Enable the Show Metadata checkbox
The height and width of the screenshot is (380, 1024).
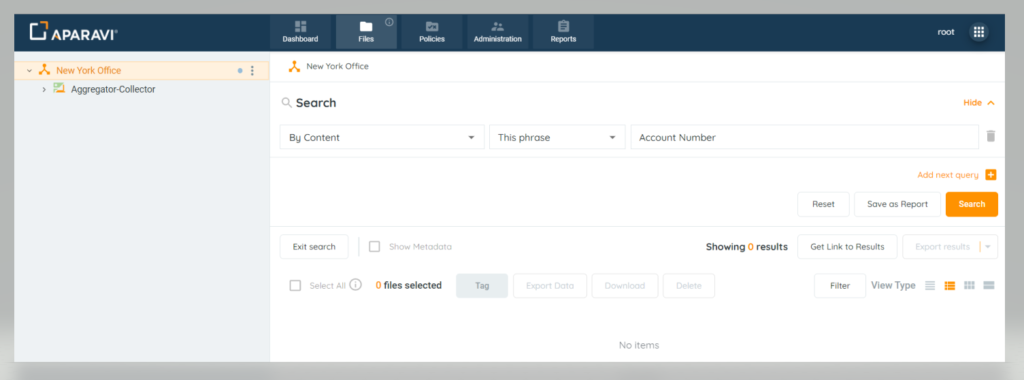pyautogui.click(x=374, y=247)
